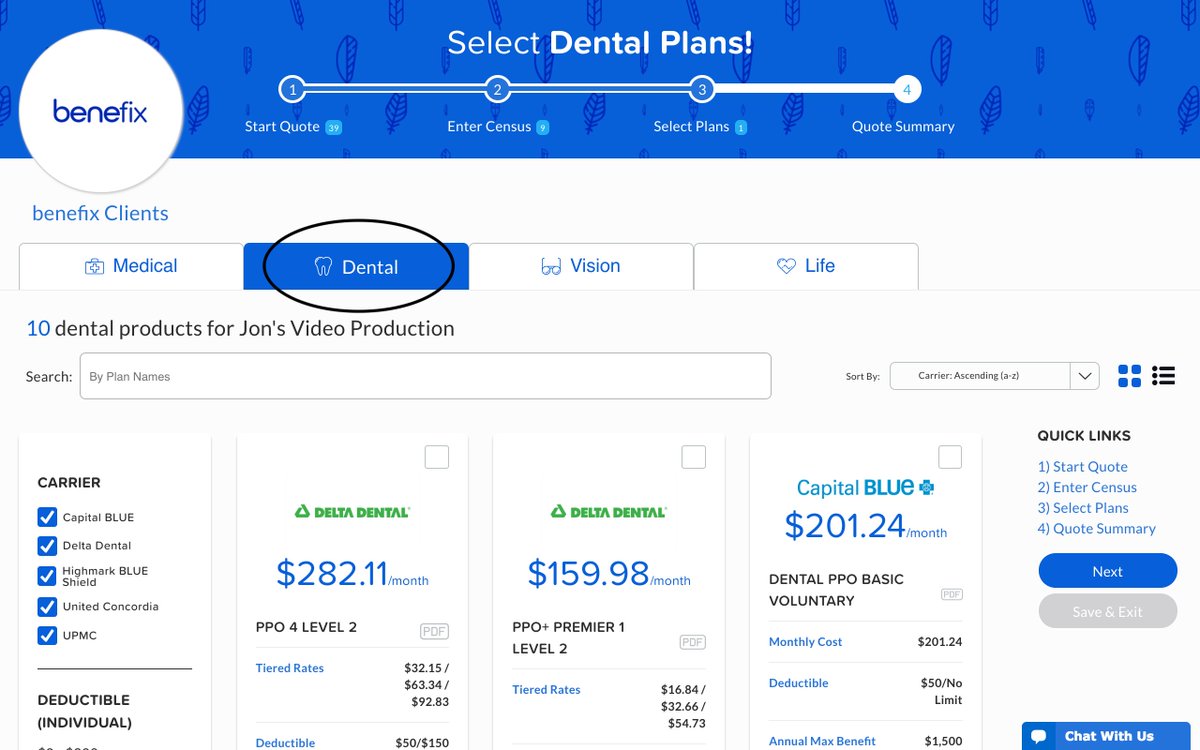Select Dental PPO Basic Voluntary plan checkbox

pyautogui.click(x=950, y=457)
